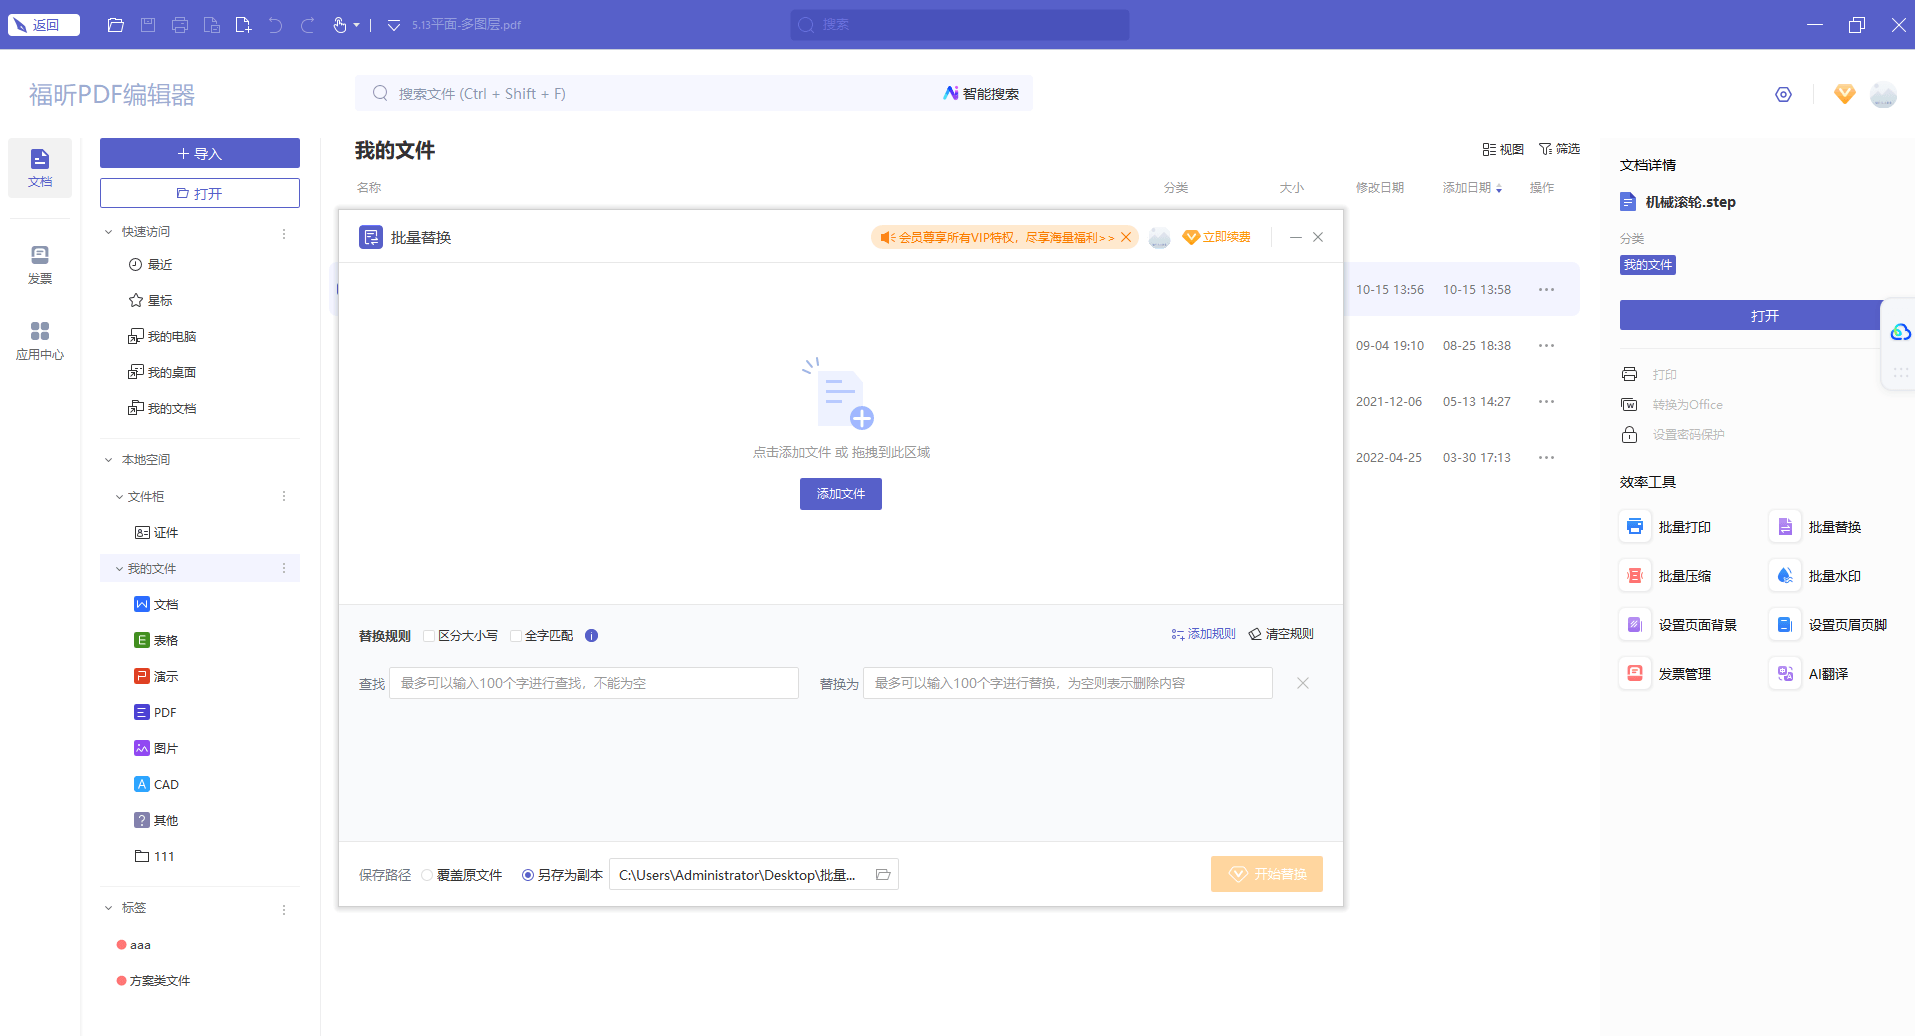The width and height of the screenshot is (1915, 1036).
Task: Open the user avatar at top right
Action: point(1883,95)
